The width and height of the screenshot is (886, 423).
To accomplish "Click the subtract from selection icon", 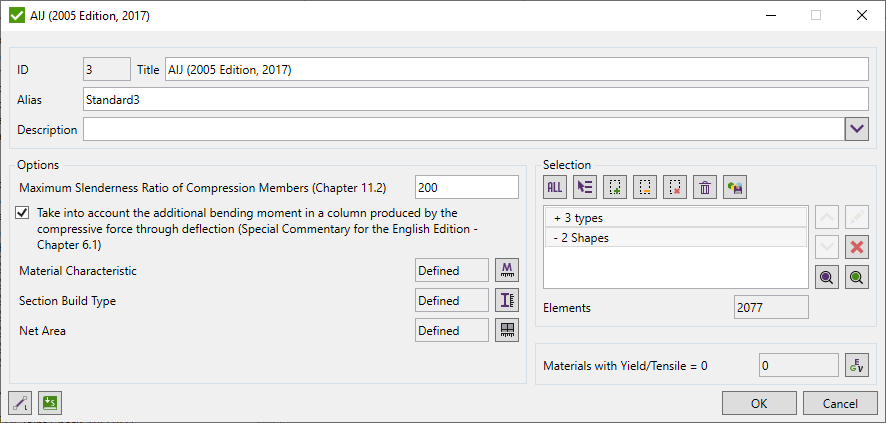I will point(645,187).
